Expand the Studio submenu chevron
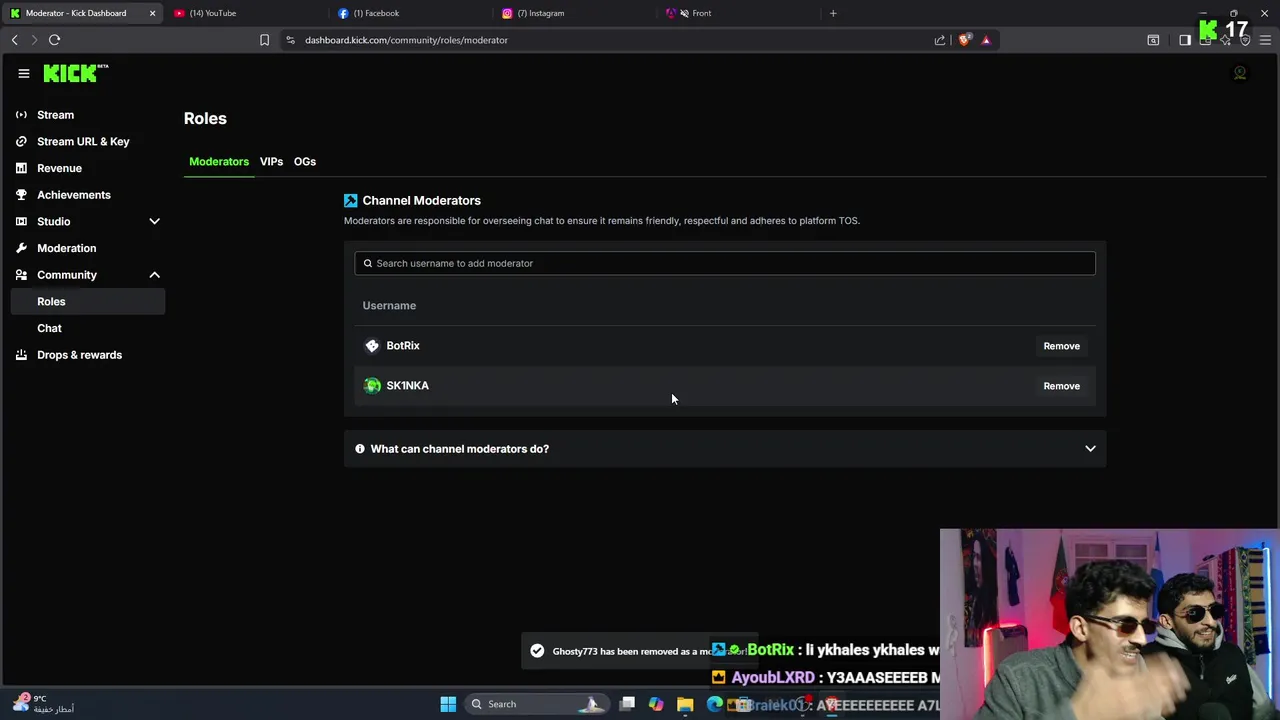This screenshot has width=1280, height=720. (154, 221)
